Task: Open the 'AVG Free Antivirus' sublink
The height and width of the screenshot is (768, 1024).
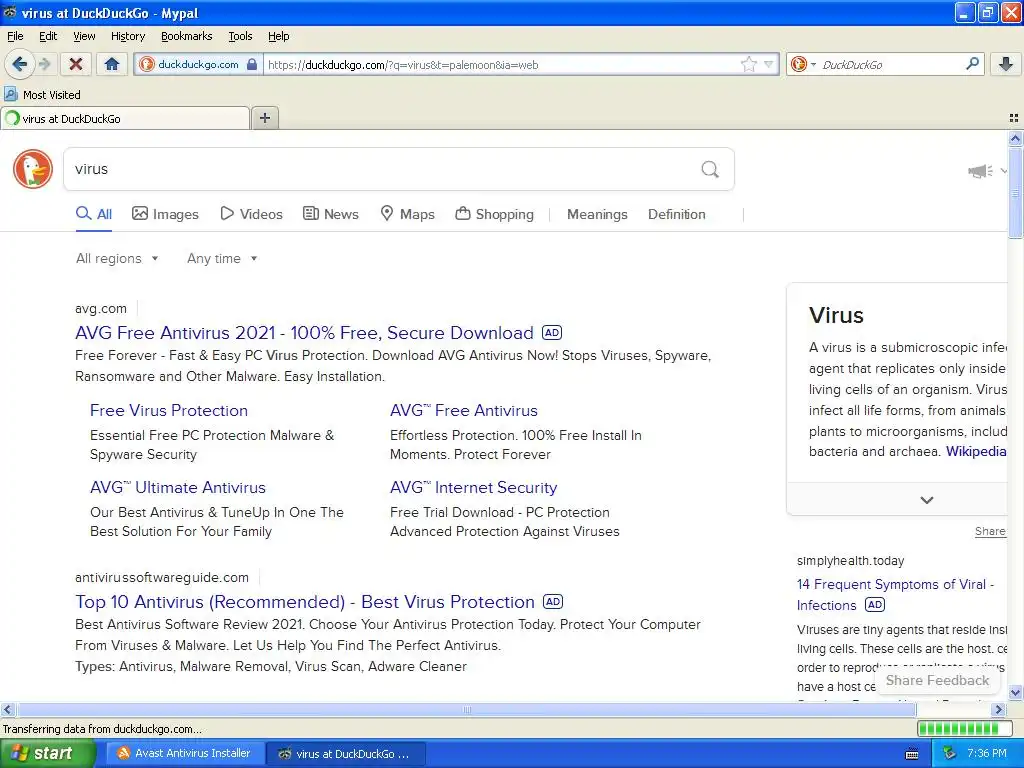Action: 464,411
